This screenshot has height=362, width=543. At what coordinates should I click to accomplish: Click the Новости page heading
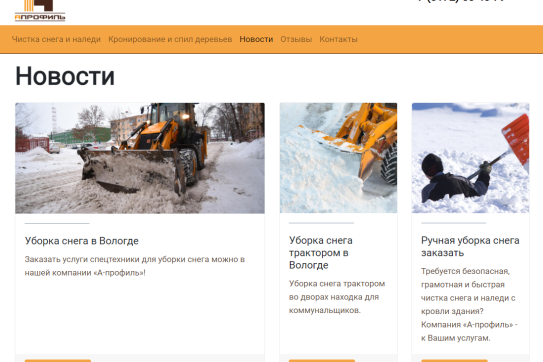click(65, 76)
